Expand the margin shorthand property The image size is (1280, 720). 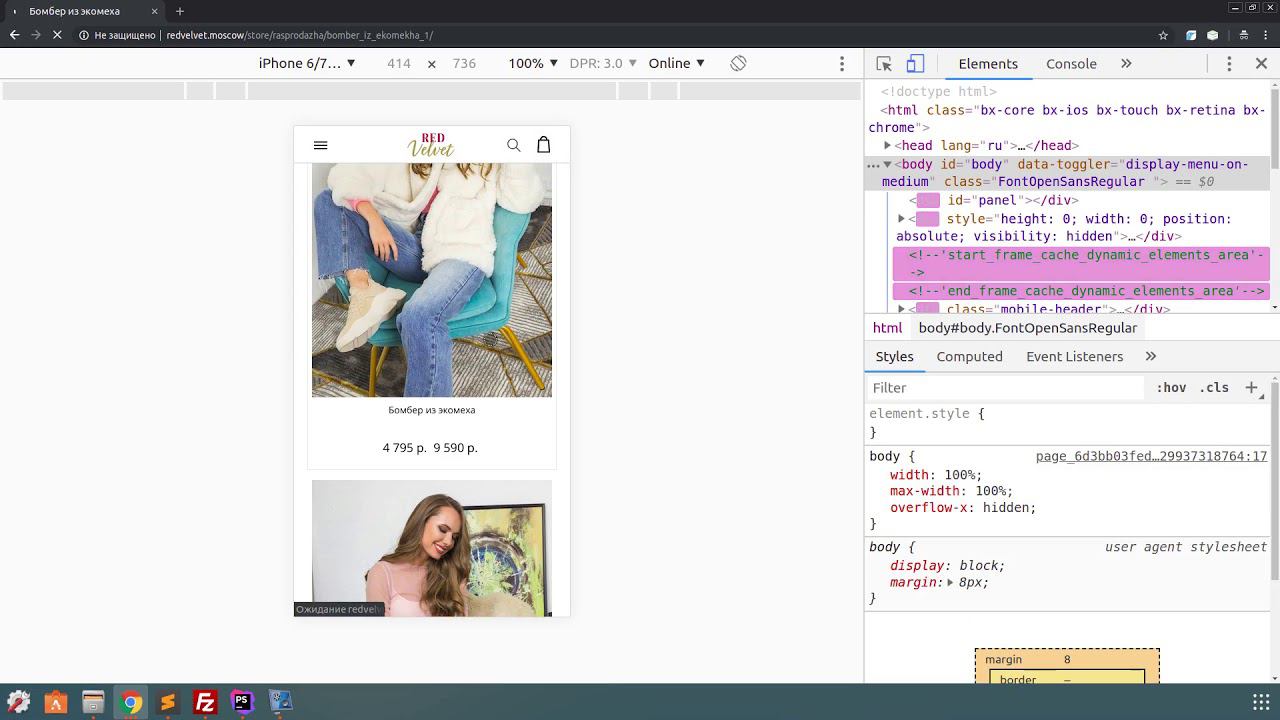pos(950,582)
